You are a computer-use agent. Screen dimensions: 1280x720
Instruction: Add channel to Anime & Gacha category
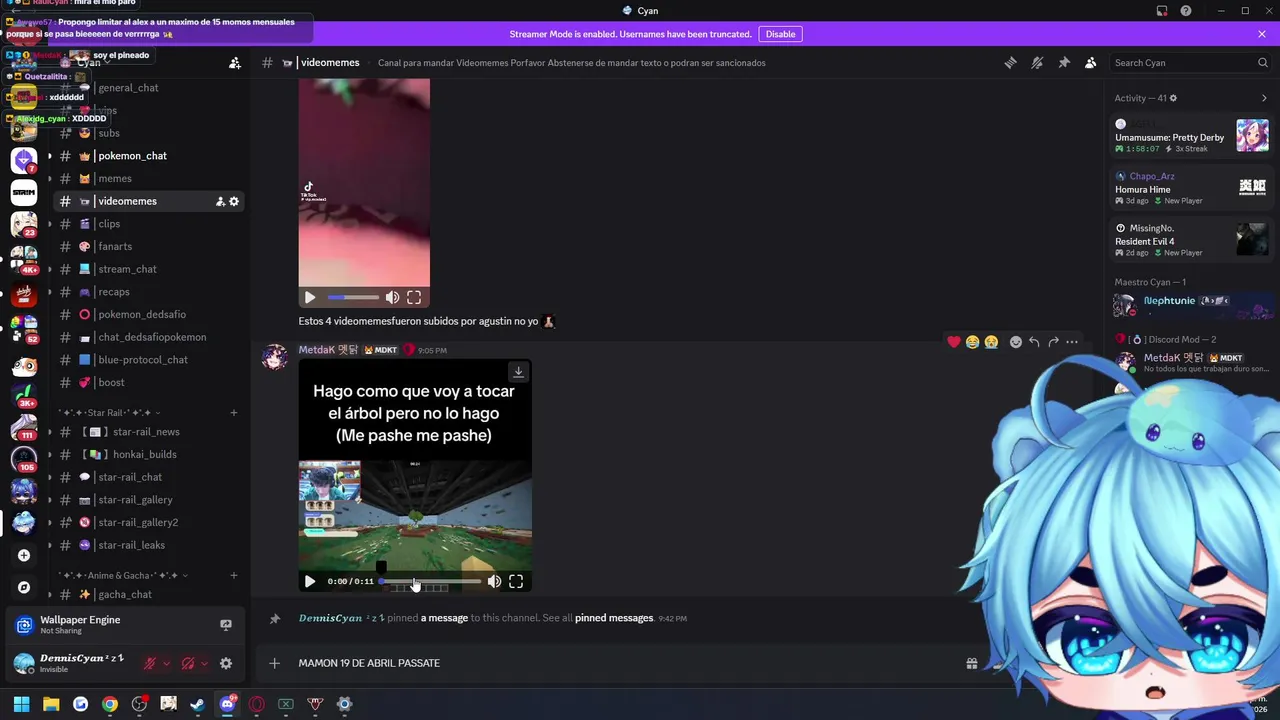click(x=234, y=576)
